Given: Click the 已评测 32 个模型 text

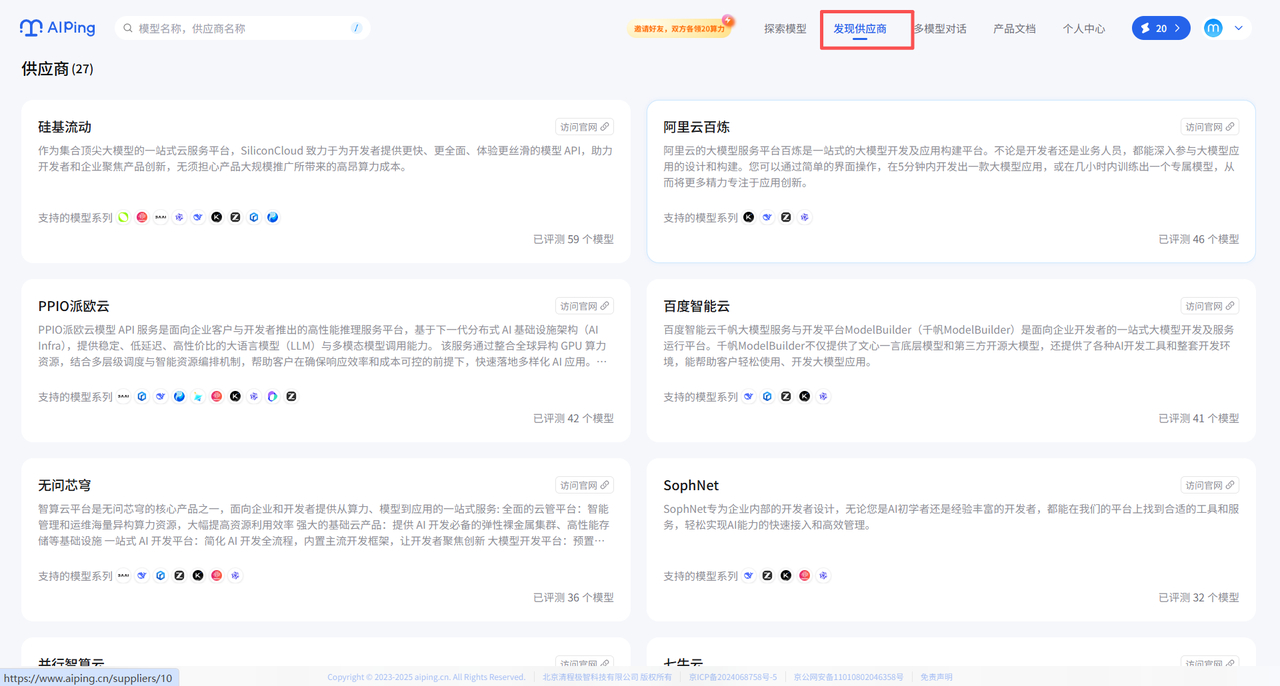Looking at the screenshot, I should point(1199,597).
